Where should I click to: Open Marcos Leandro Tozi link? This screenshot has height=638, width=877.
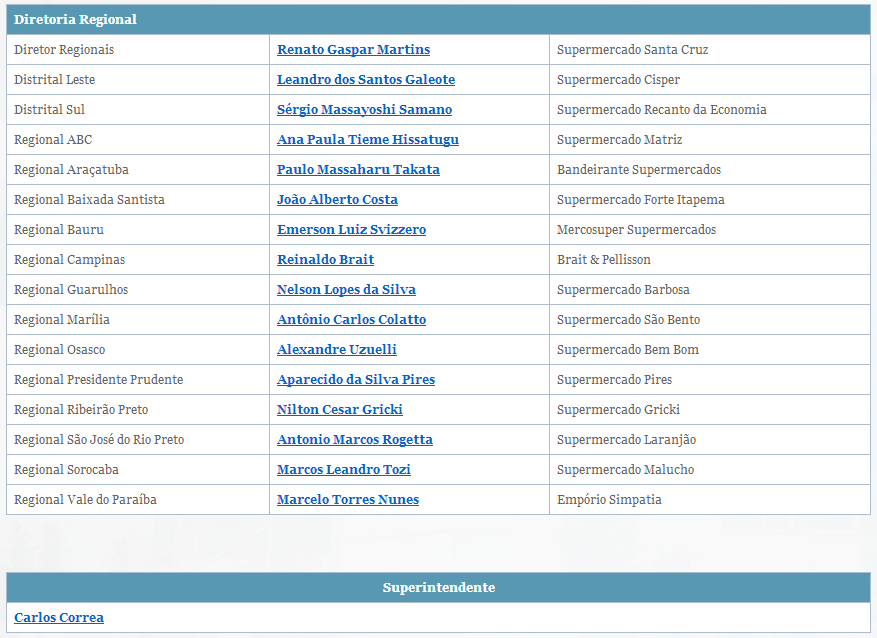(343, 470)
